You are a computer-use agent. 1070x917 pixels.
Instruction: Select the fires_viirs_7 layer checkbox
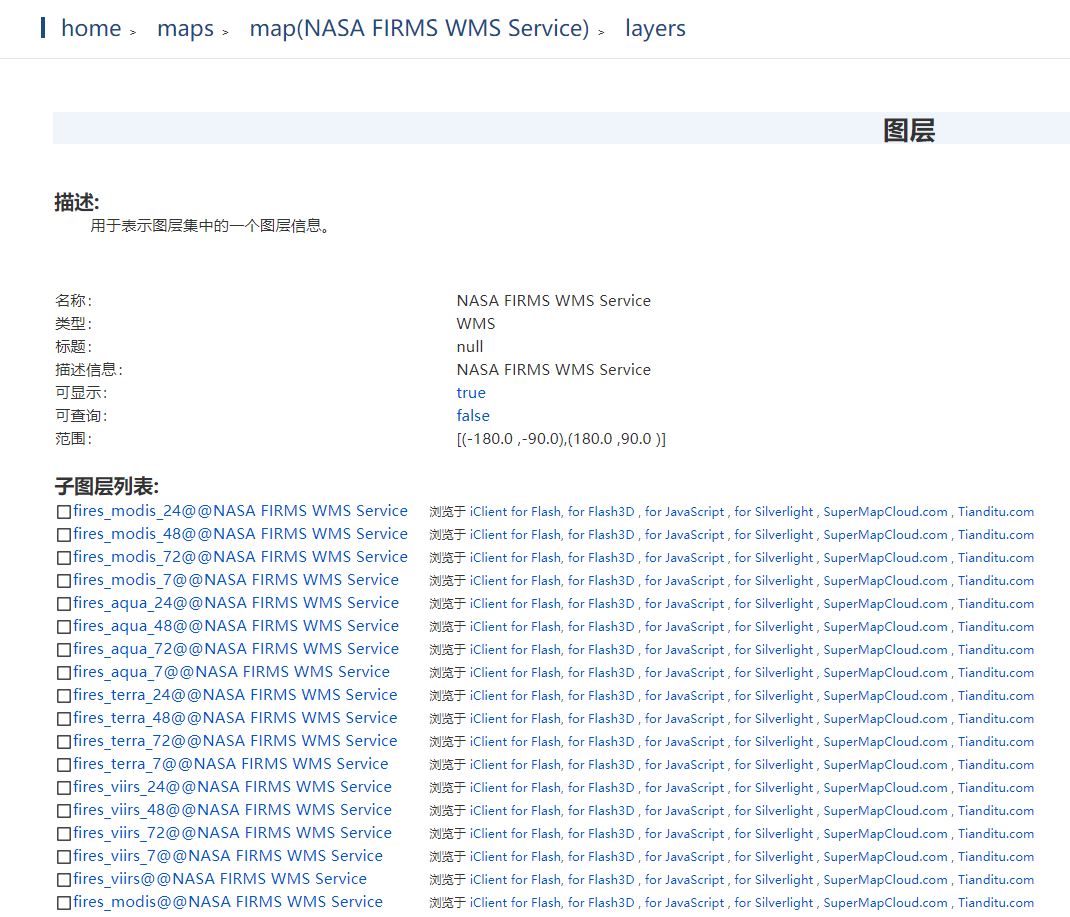tap(64, 857)
